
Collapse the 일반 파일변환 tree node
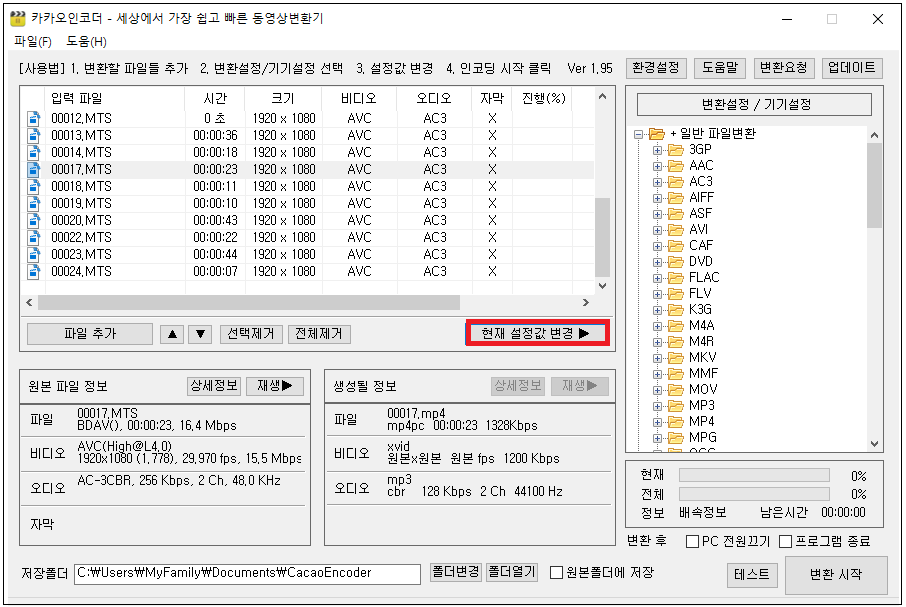click(638, 135)
